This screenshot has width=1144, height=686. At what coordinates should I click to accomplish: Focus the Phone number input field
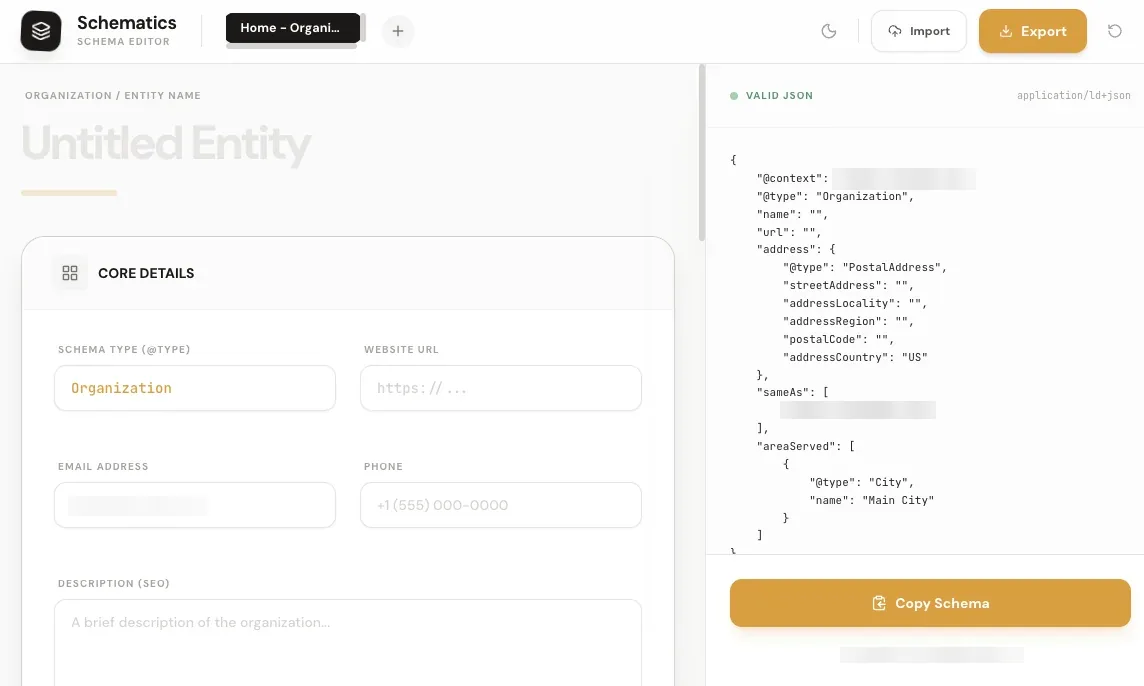coord(500,505)
